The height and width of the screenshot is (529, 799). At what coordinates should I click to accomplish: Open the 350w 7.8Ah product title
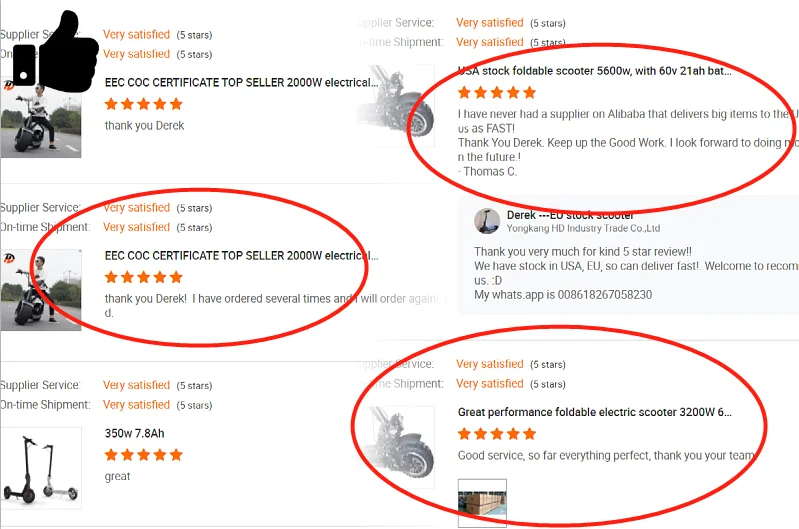135,434
